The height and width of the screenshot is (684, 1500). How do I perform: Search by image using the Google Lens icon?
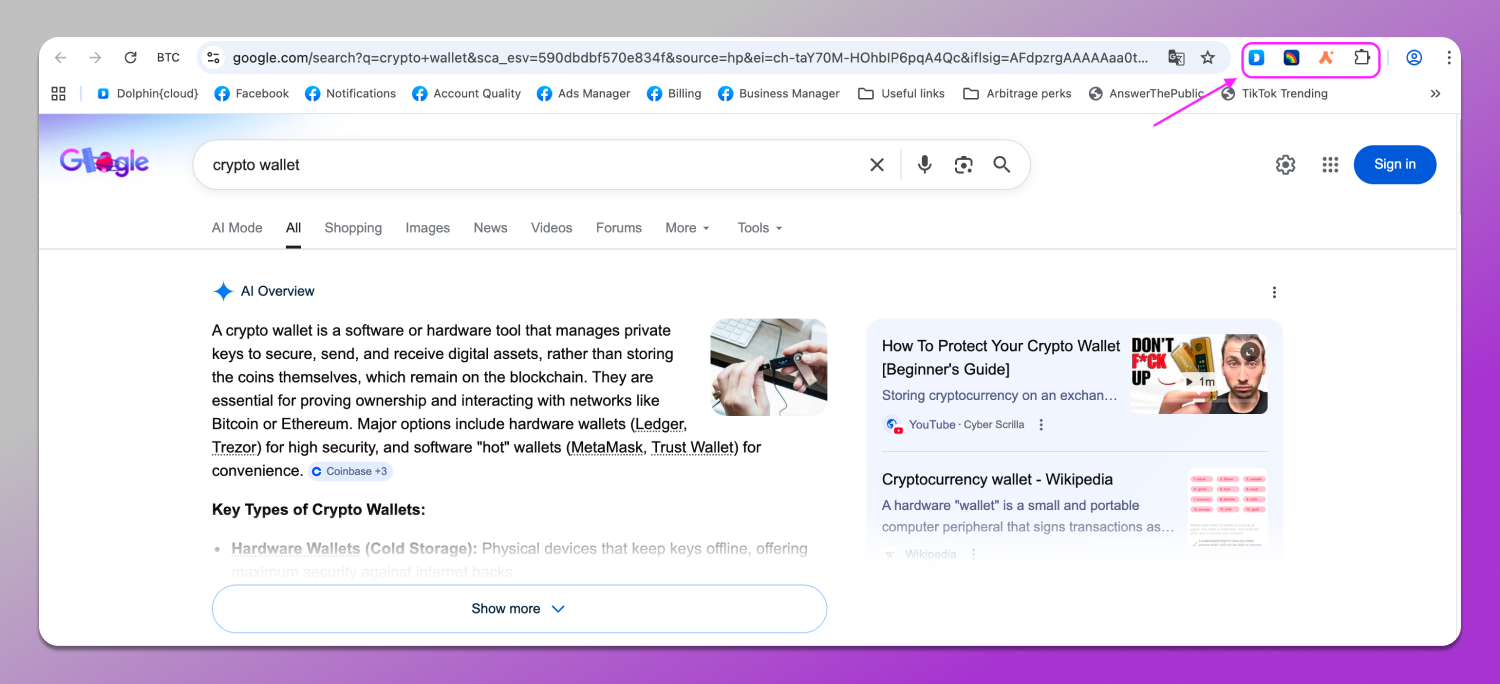click(963, 164)
